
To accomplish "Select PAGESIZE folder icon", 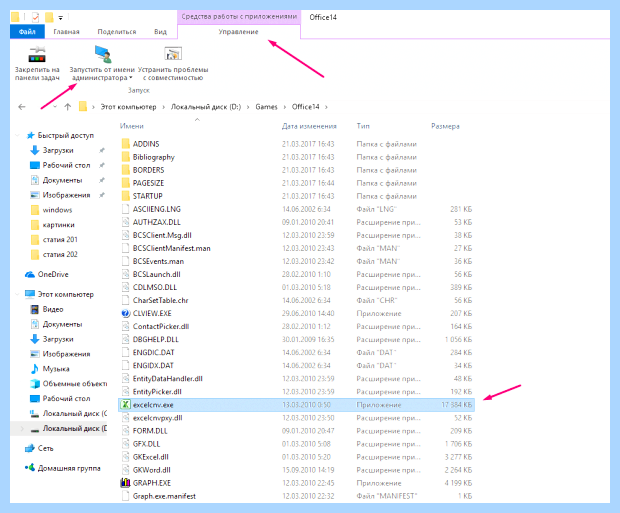I will tap(125, 183).
